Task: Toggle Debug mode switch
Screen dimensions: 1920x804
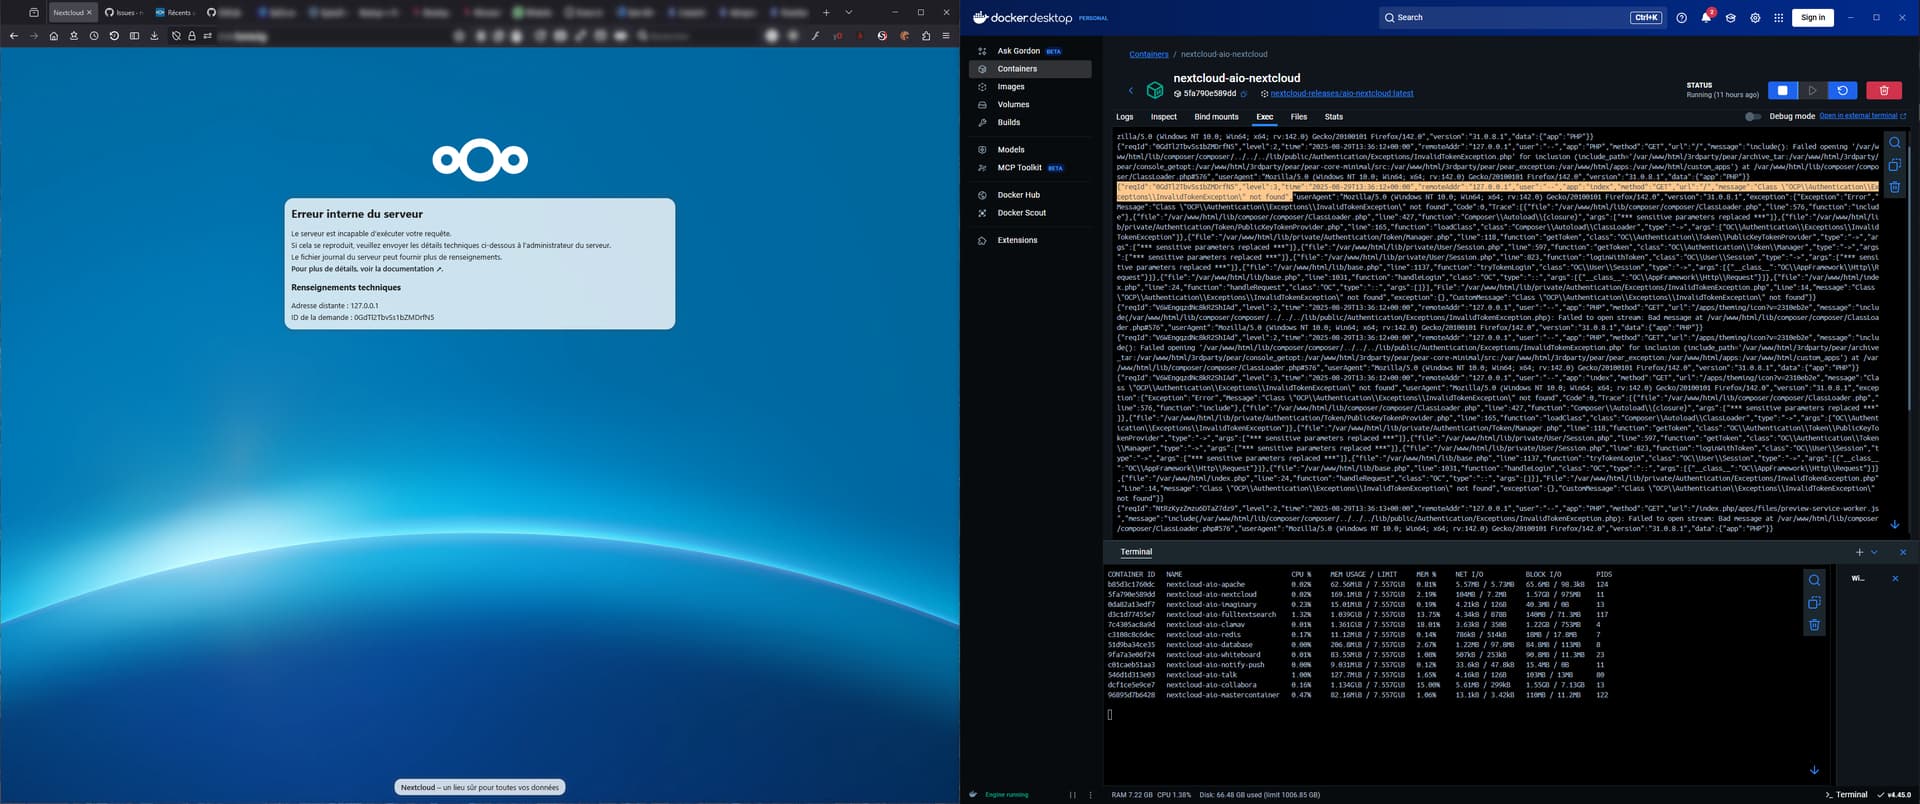Action: (1753, 116)
